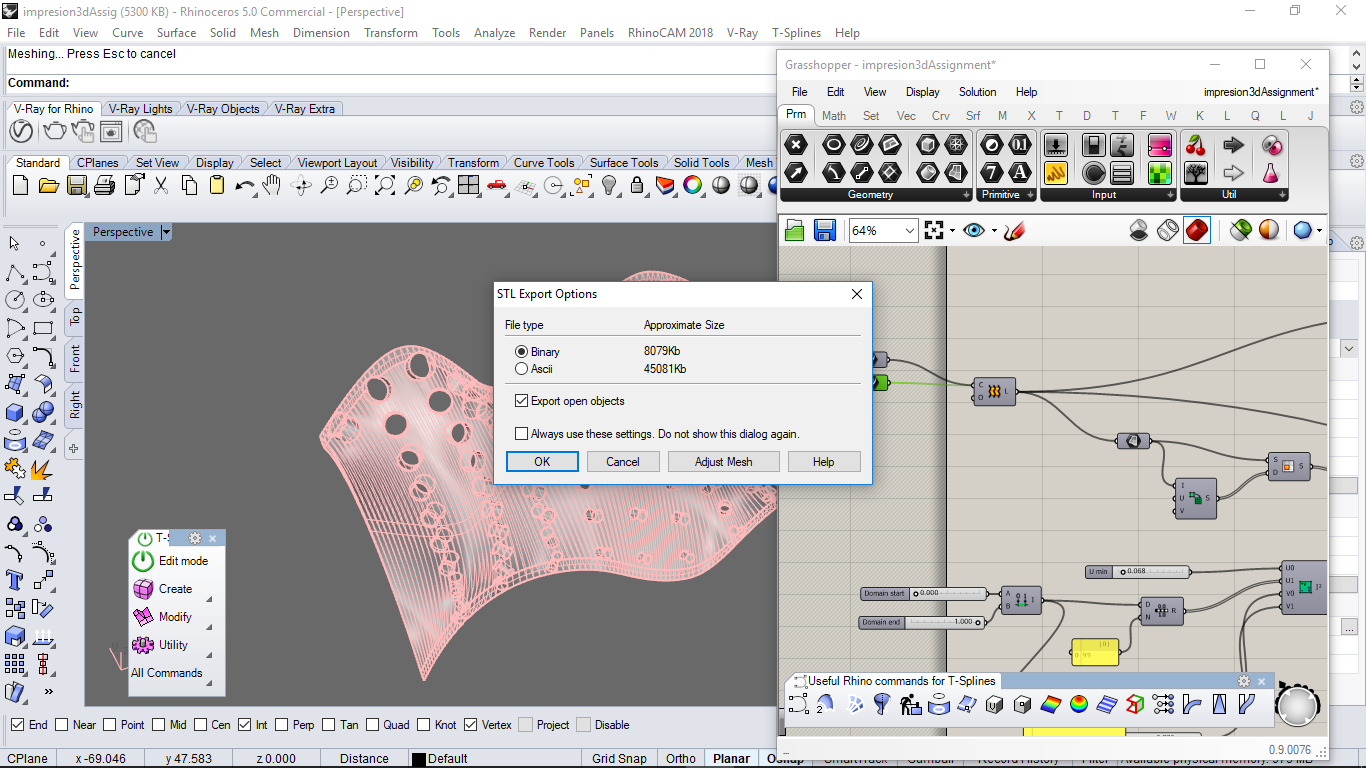
Task: Click the Print icon in Rhino toolbar
Action: pos(104,185)
